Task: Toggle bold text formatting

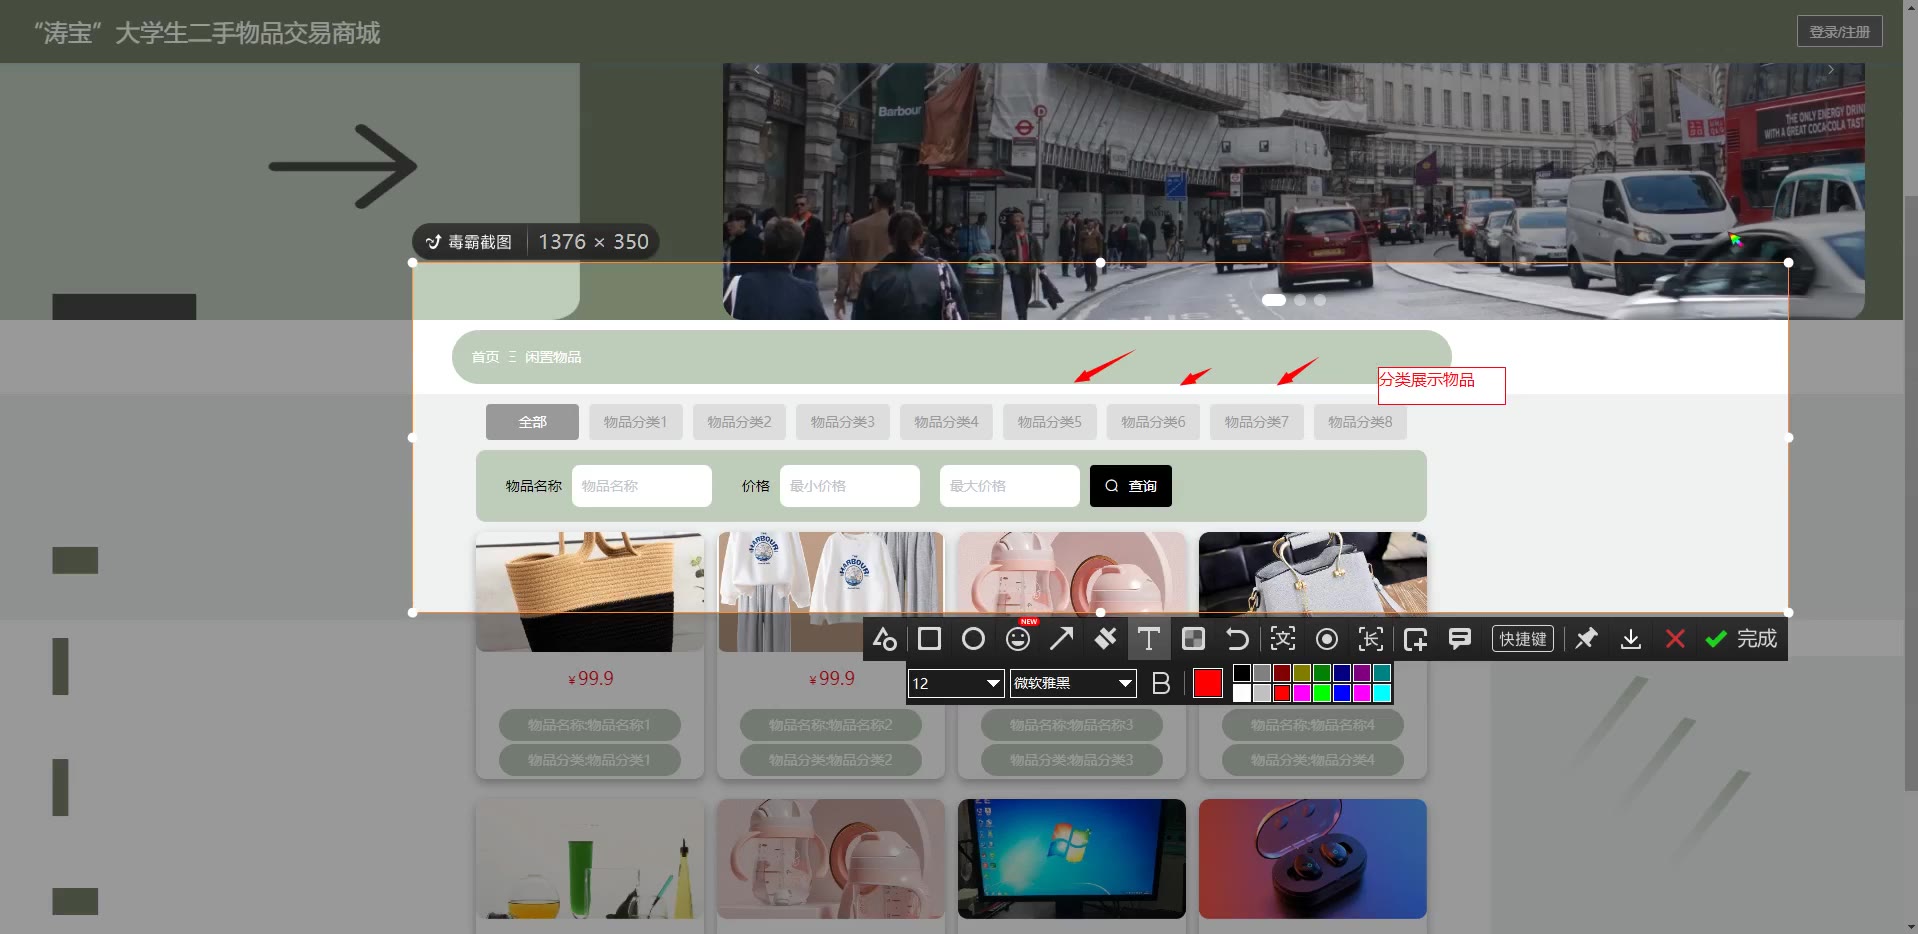Action: pyautogui.click(x=1161, y=683)
